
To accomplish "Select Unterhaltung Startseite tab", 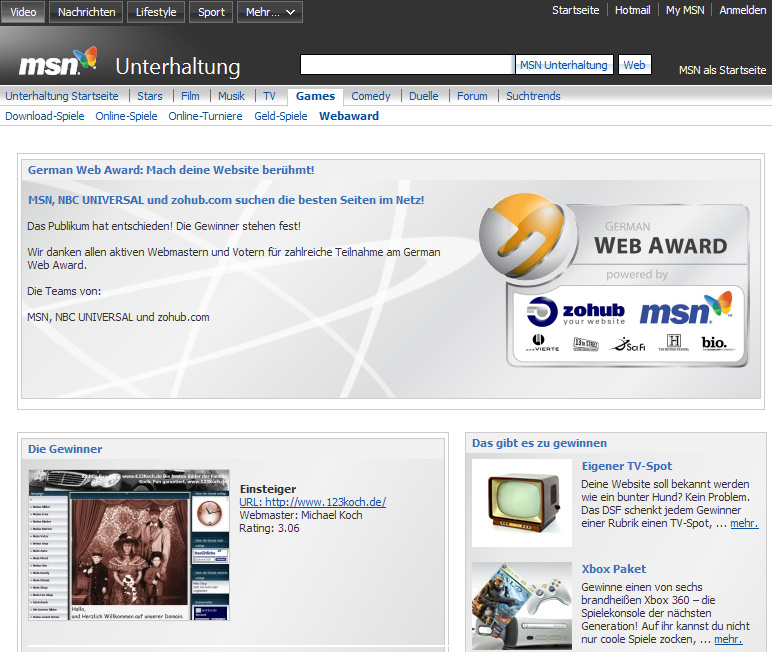I will pyautogui.click(x=62, y=96).
